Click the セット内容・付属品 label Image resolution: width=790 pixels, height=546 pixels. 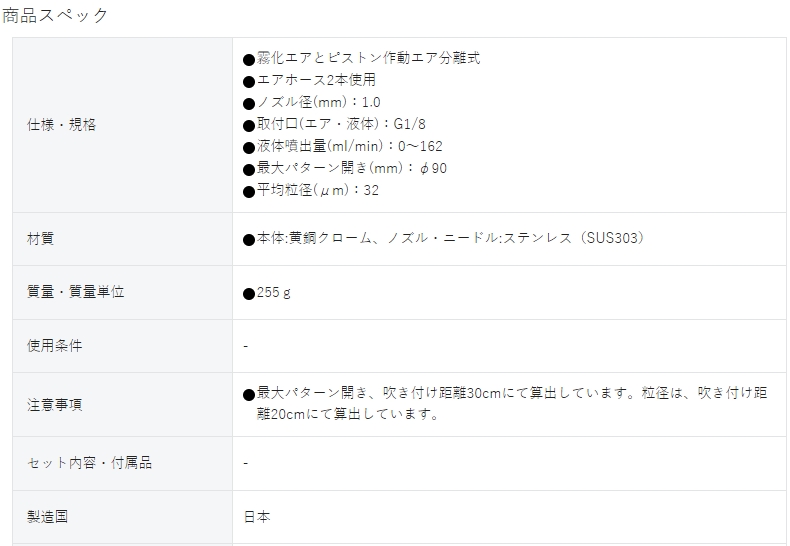89,462
